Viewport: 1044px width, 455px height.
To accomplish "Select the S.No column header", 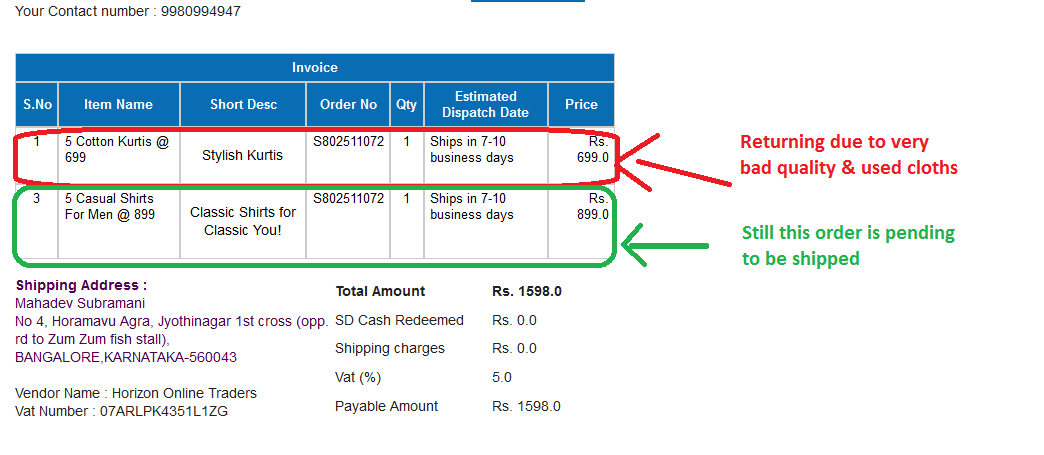I will pos(37,104).
